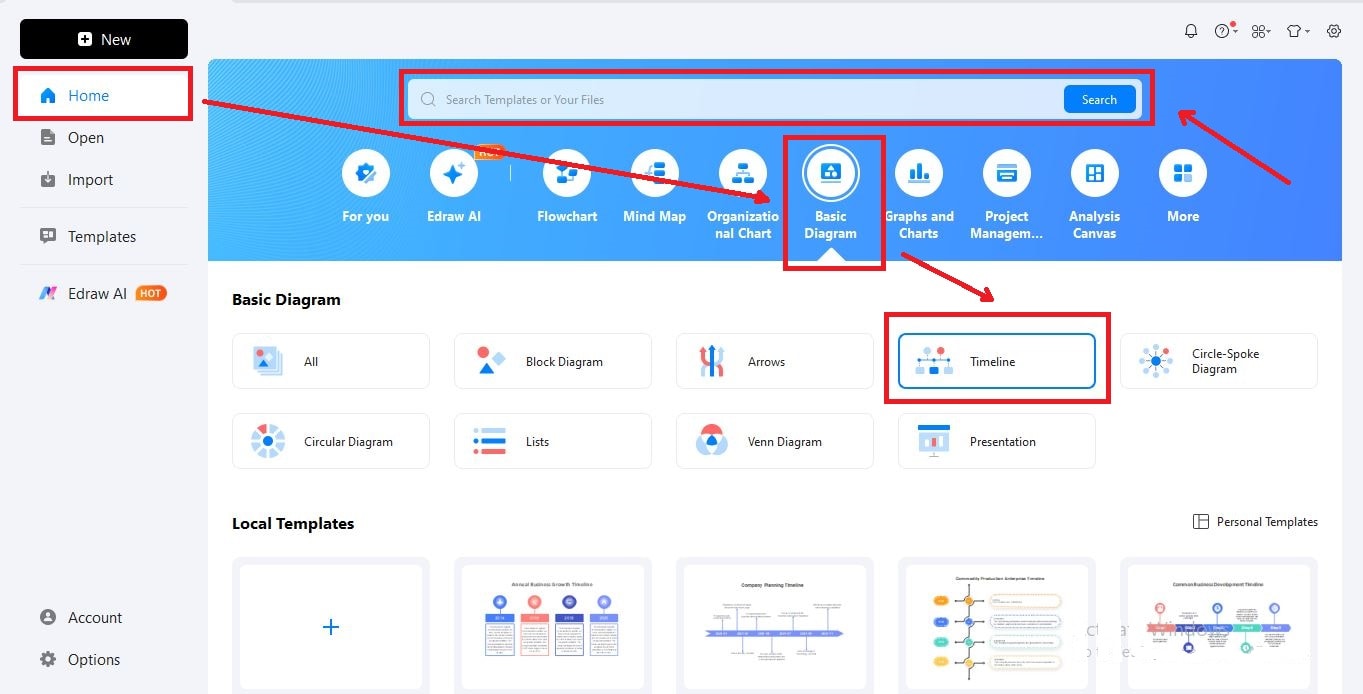Expand the help question-mark dropdown
Screen dimensions: 1363x694
pos(1223,30)
